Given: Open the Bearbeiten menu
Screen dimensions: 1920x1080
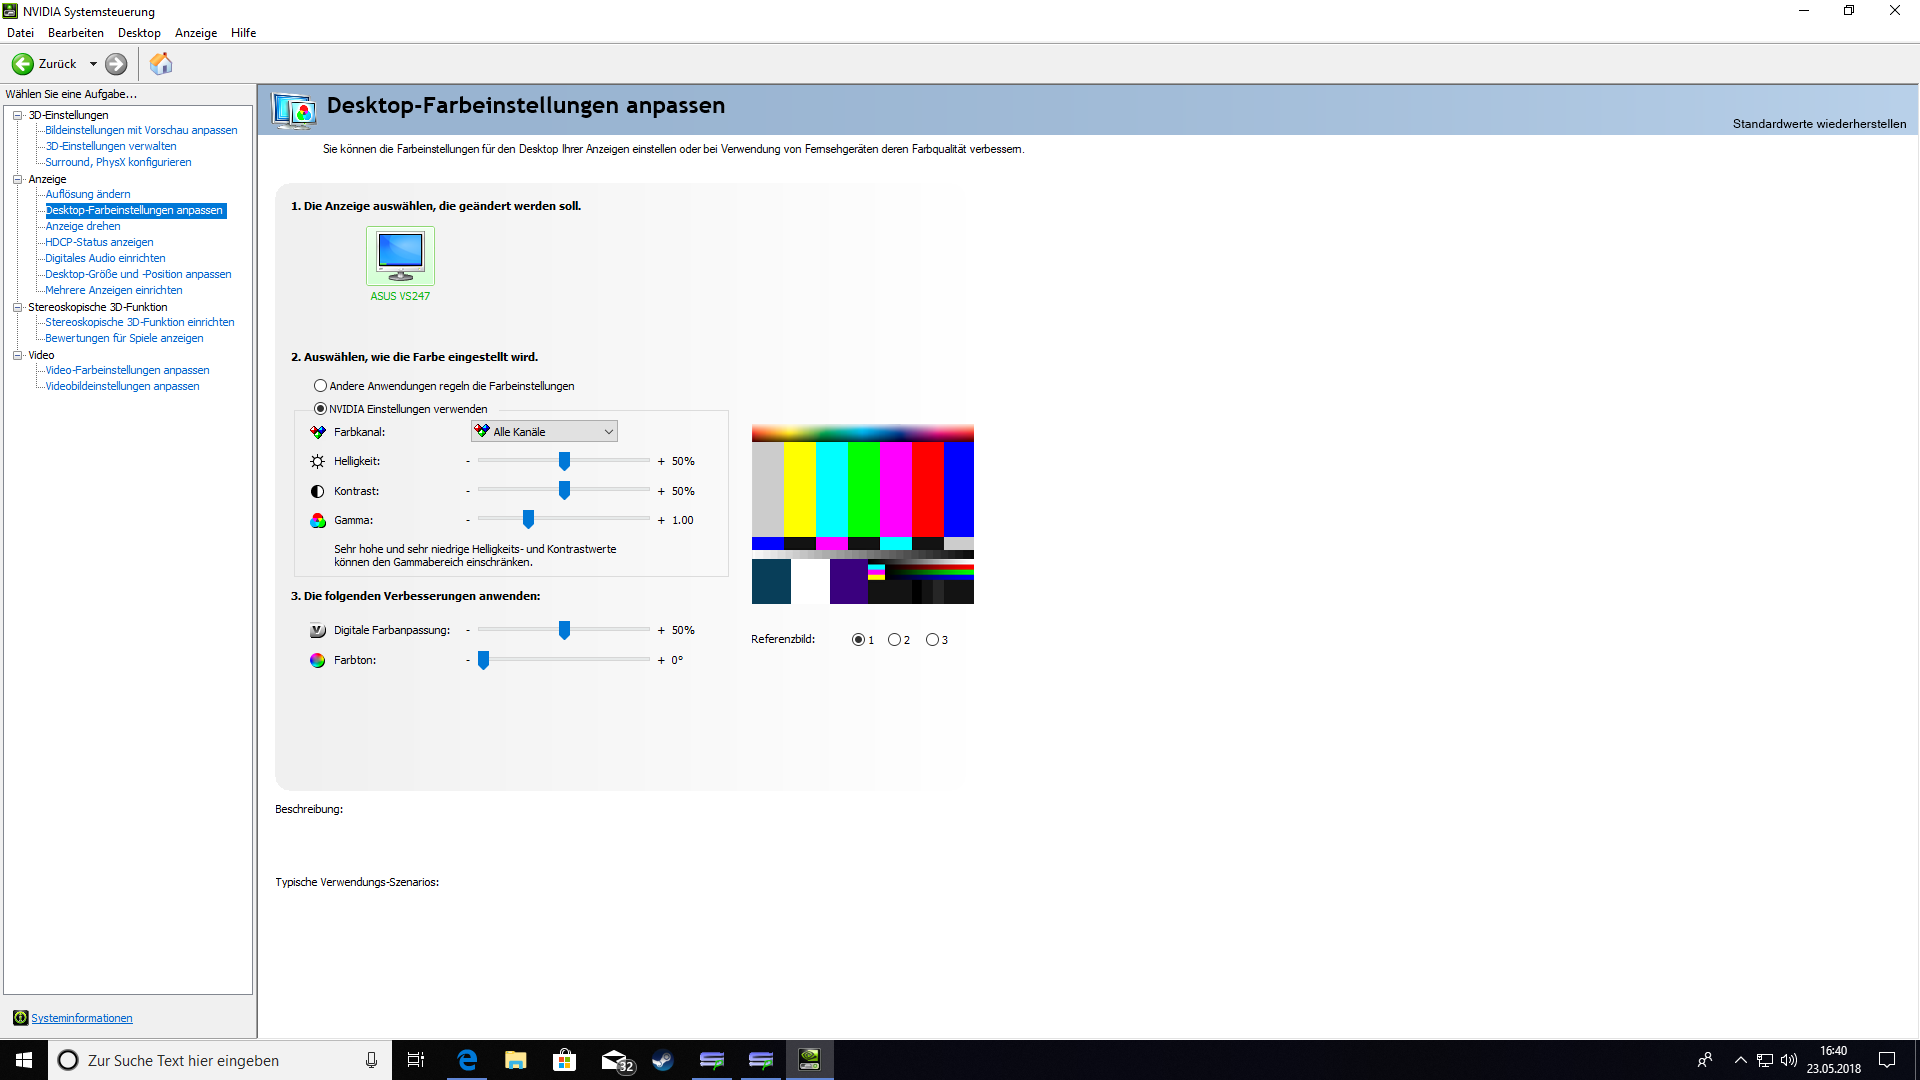Looking at the screenshot, I should tap(76, 33).
